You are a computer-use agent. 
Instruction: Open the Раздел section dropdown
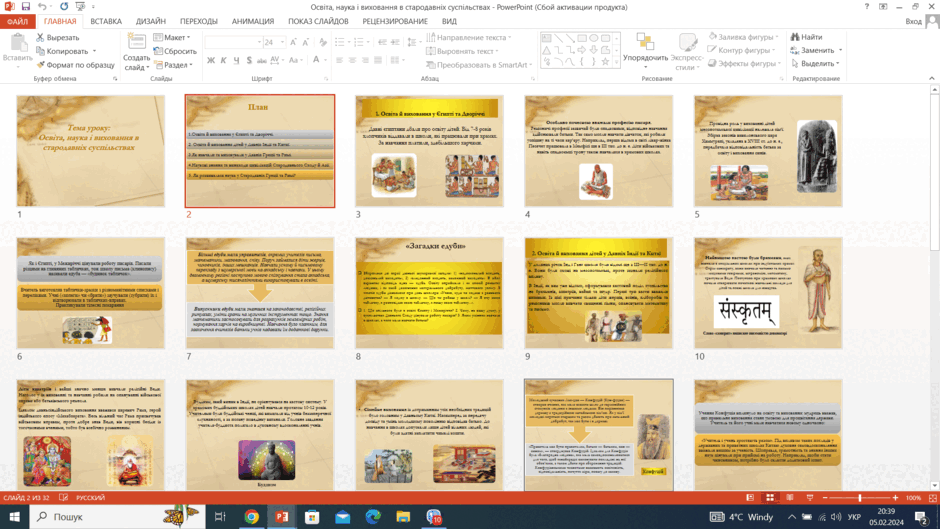tap(173, 65)
